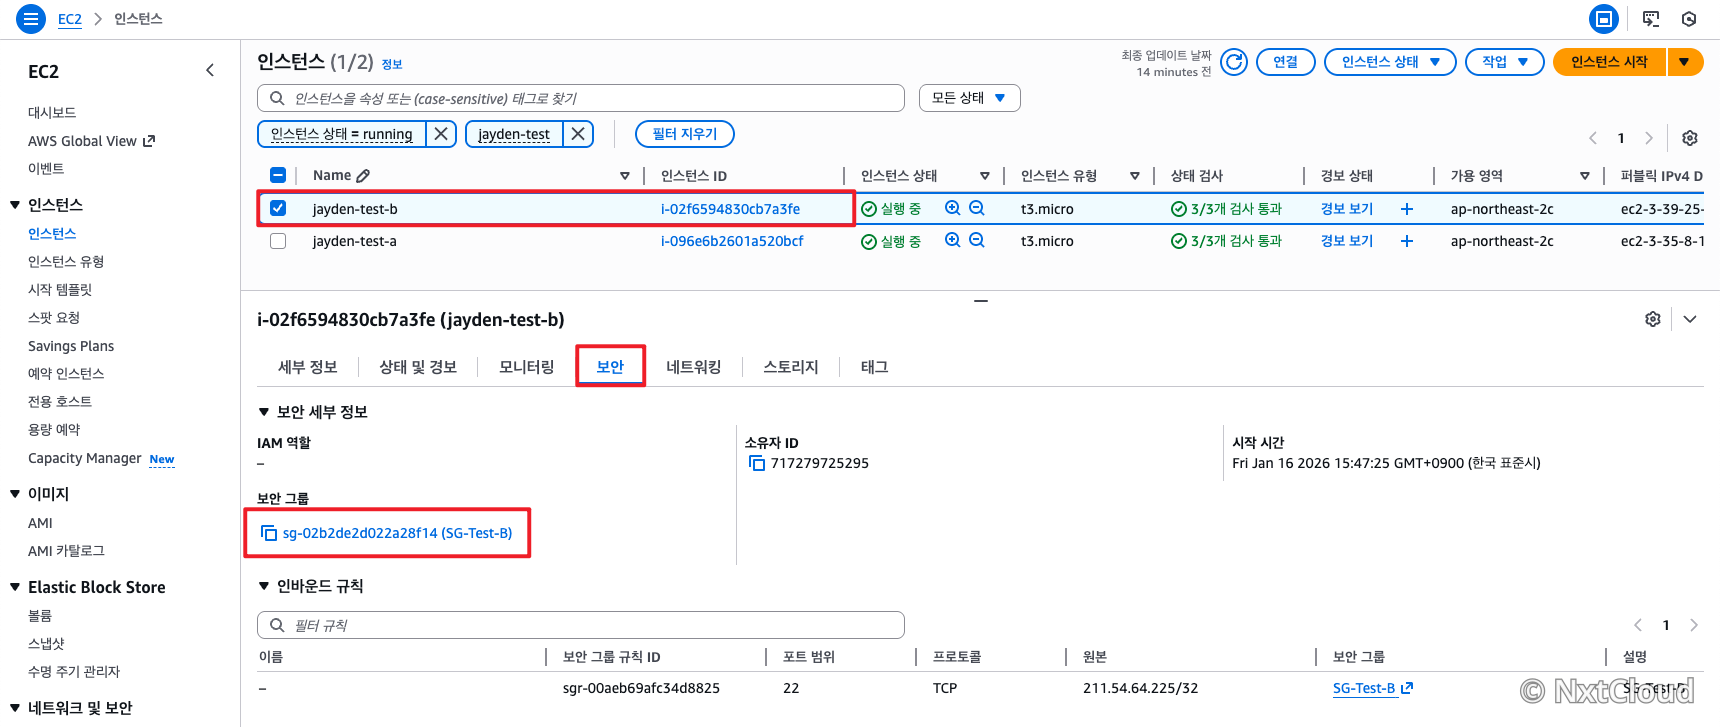Open AWS Global View in sidebar
Image resolution: width=1720 pixels, height=727 pixels.
pyautogui.click(x=91, y=141)
